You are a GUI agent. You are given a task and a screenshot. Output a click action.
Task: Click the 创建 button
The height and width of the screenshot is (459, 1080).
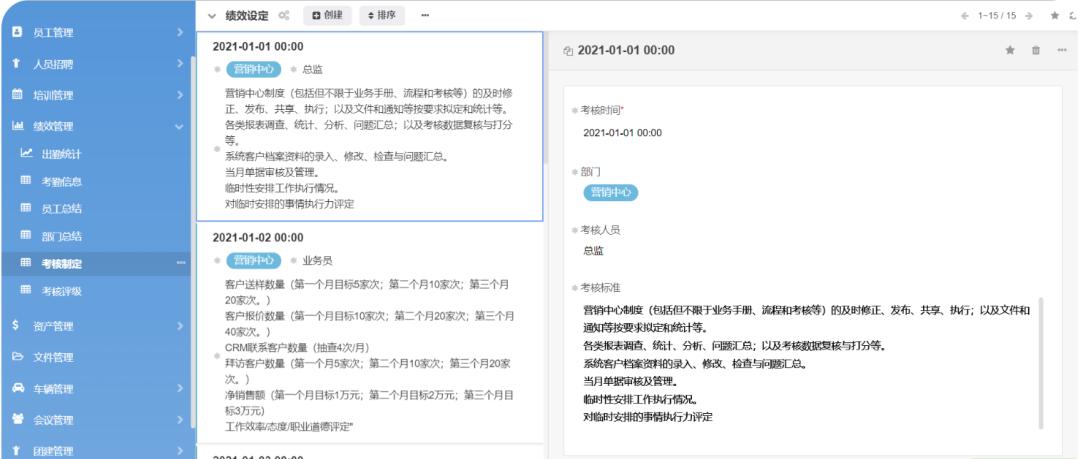(x=327, y=15)
